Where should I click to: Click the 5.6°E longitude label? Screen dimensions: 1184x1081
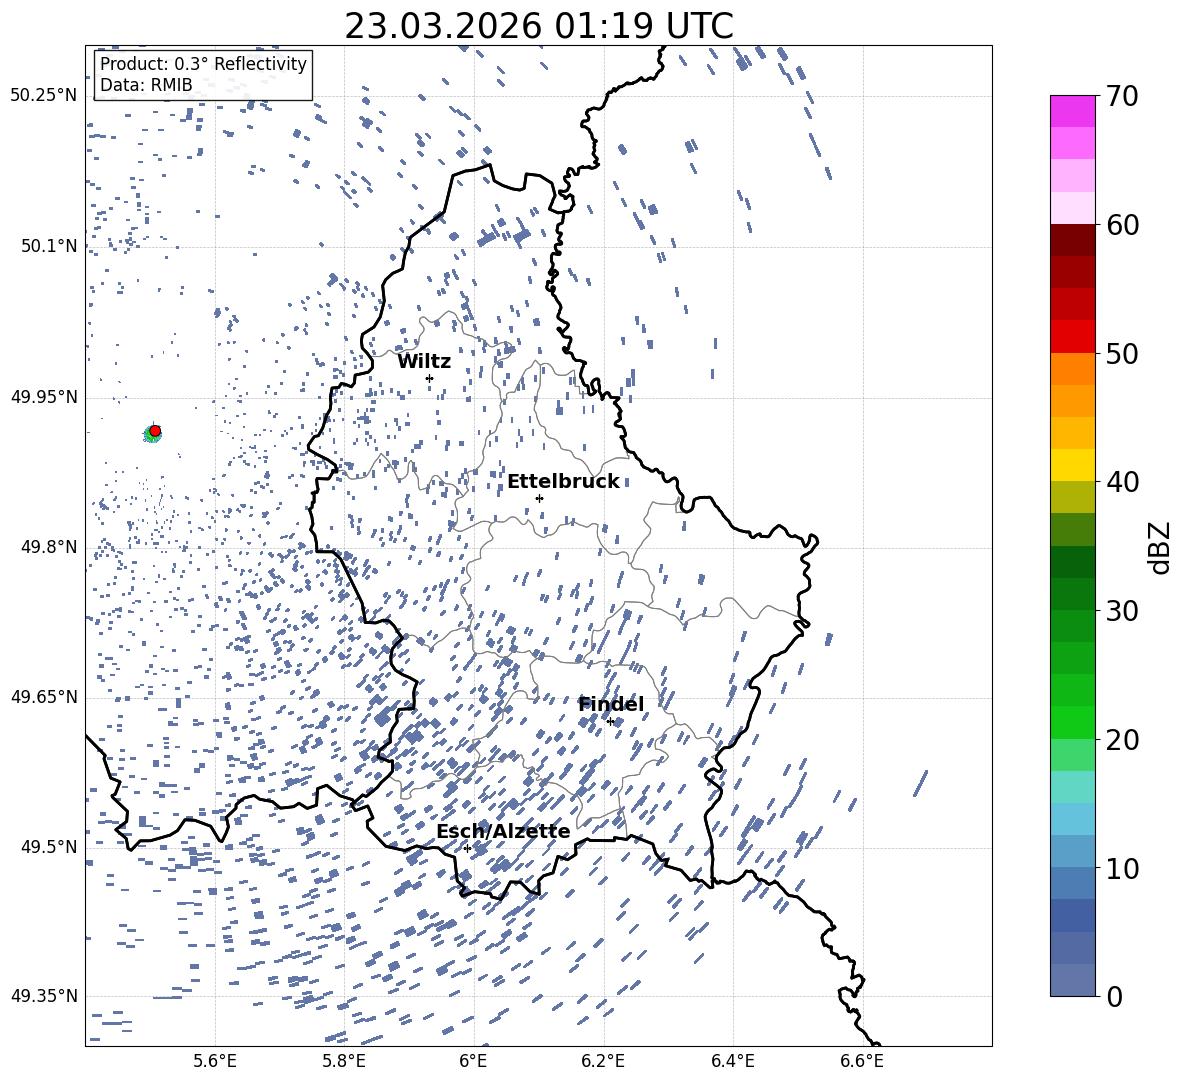tap(215, 1061)
